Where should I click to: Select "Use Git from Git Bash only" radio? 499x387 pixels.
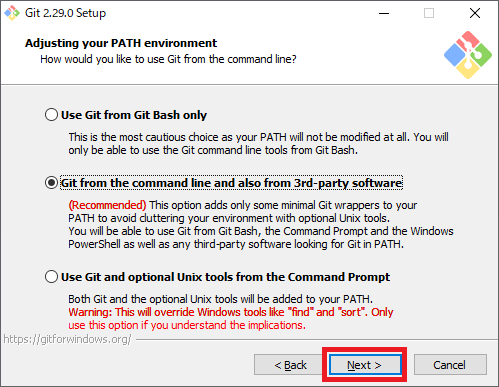coord(51,115)
